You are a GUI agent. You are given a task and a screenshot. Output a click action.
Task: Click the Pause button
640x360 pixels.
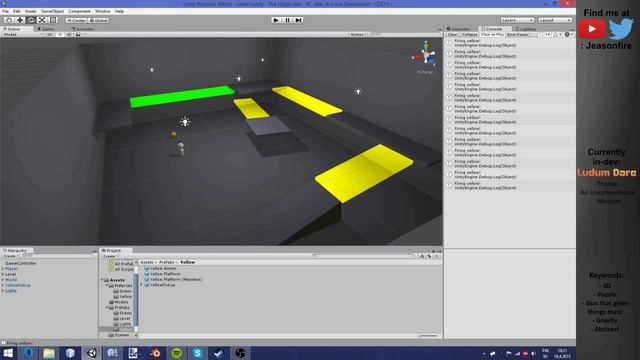point(287,20)
